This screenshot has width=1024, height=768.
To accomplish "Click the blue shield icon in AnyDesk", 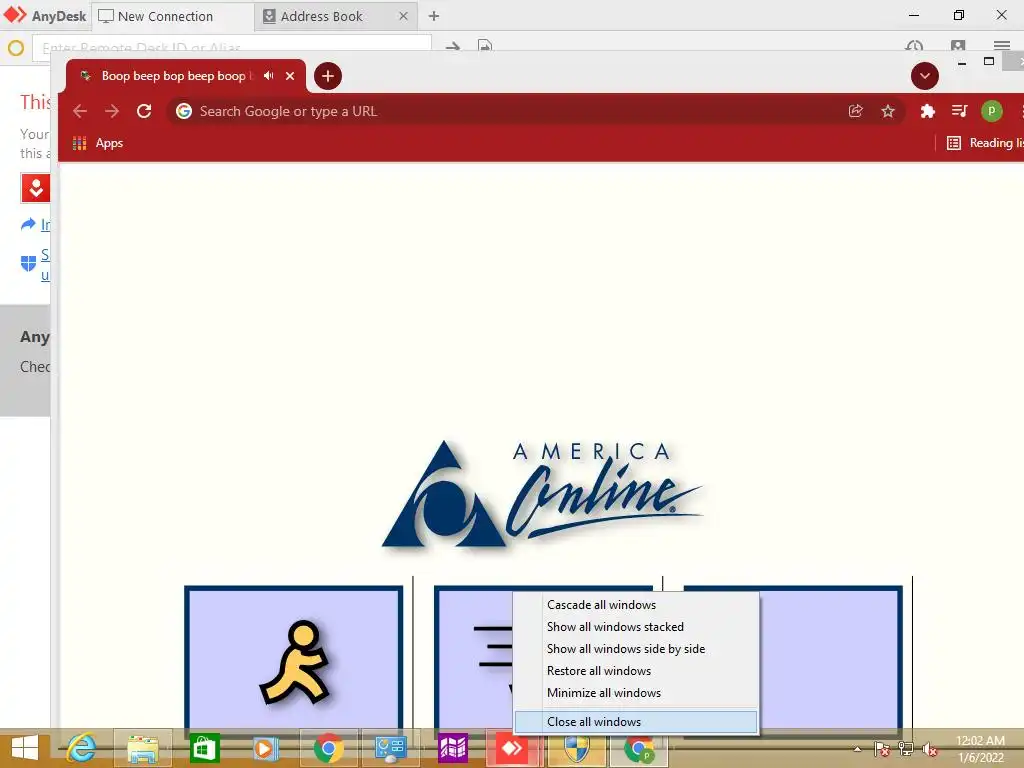I will 28,263.
